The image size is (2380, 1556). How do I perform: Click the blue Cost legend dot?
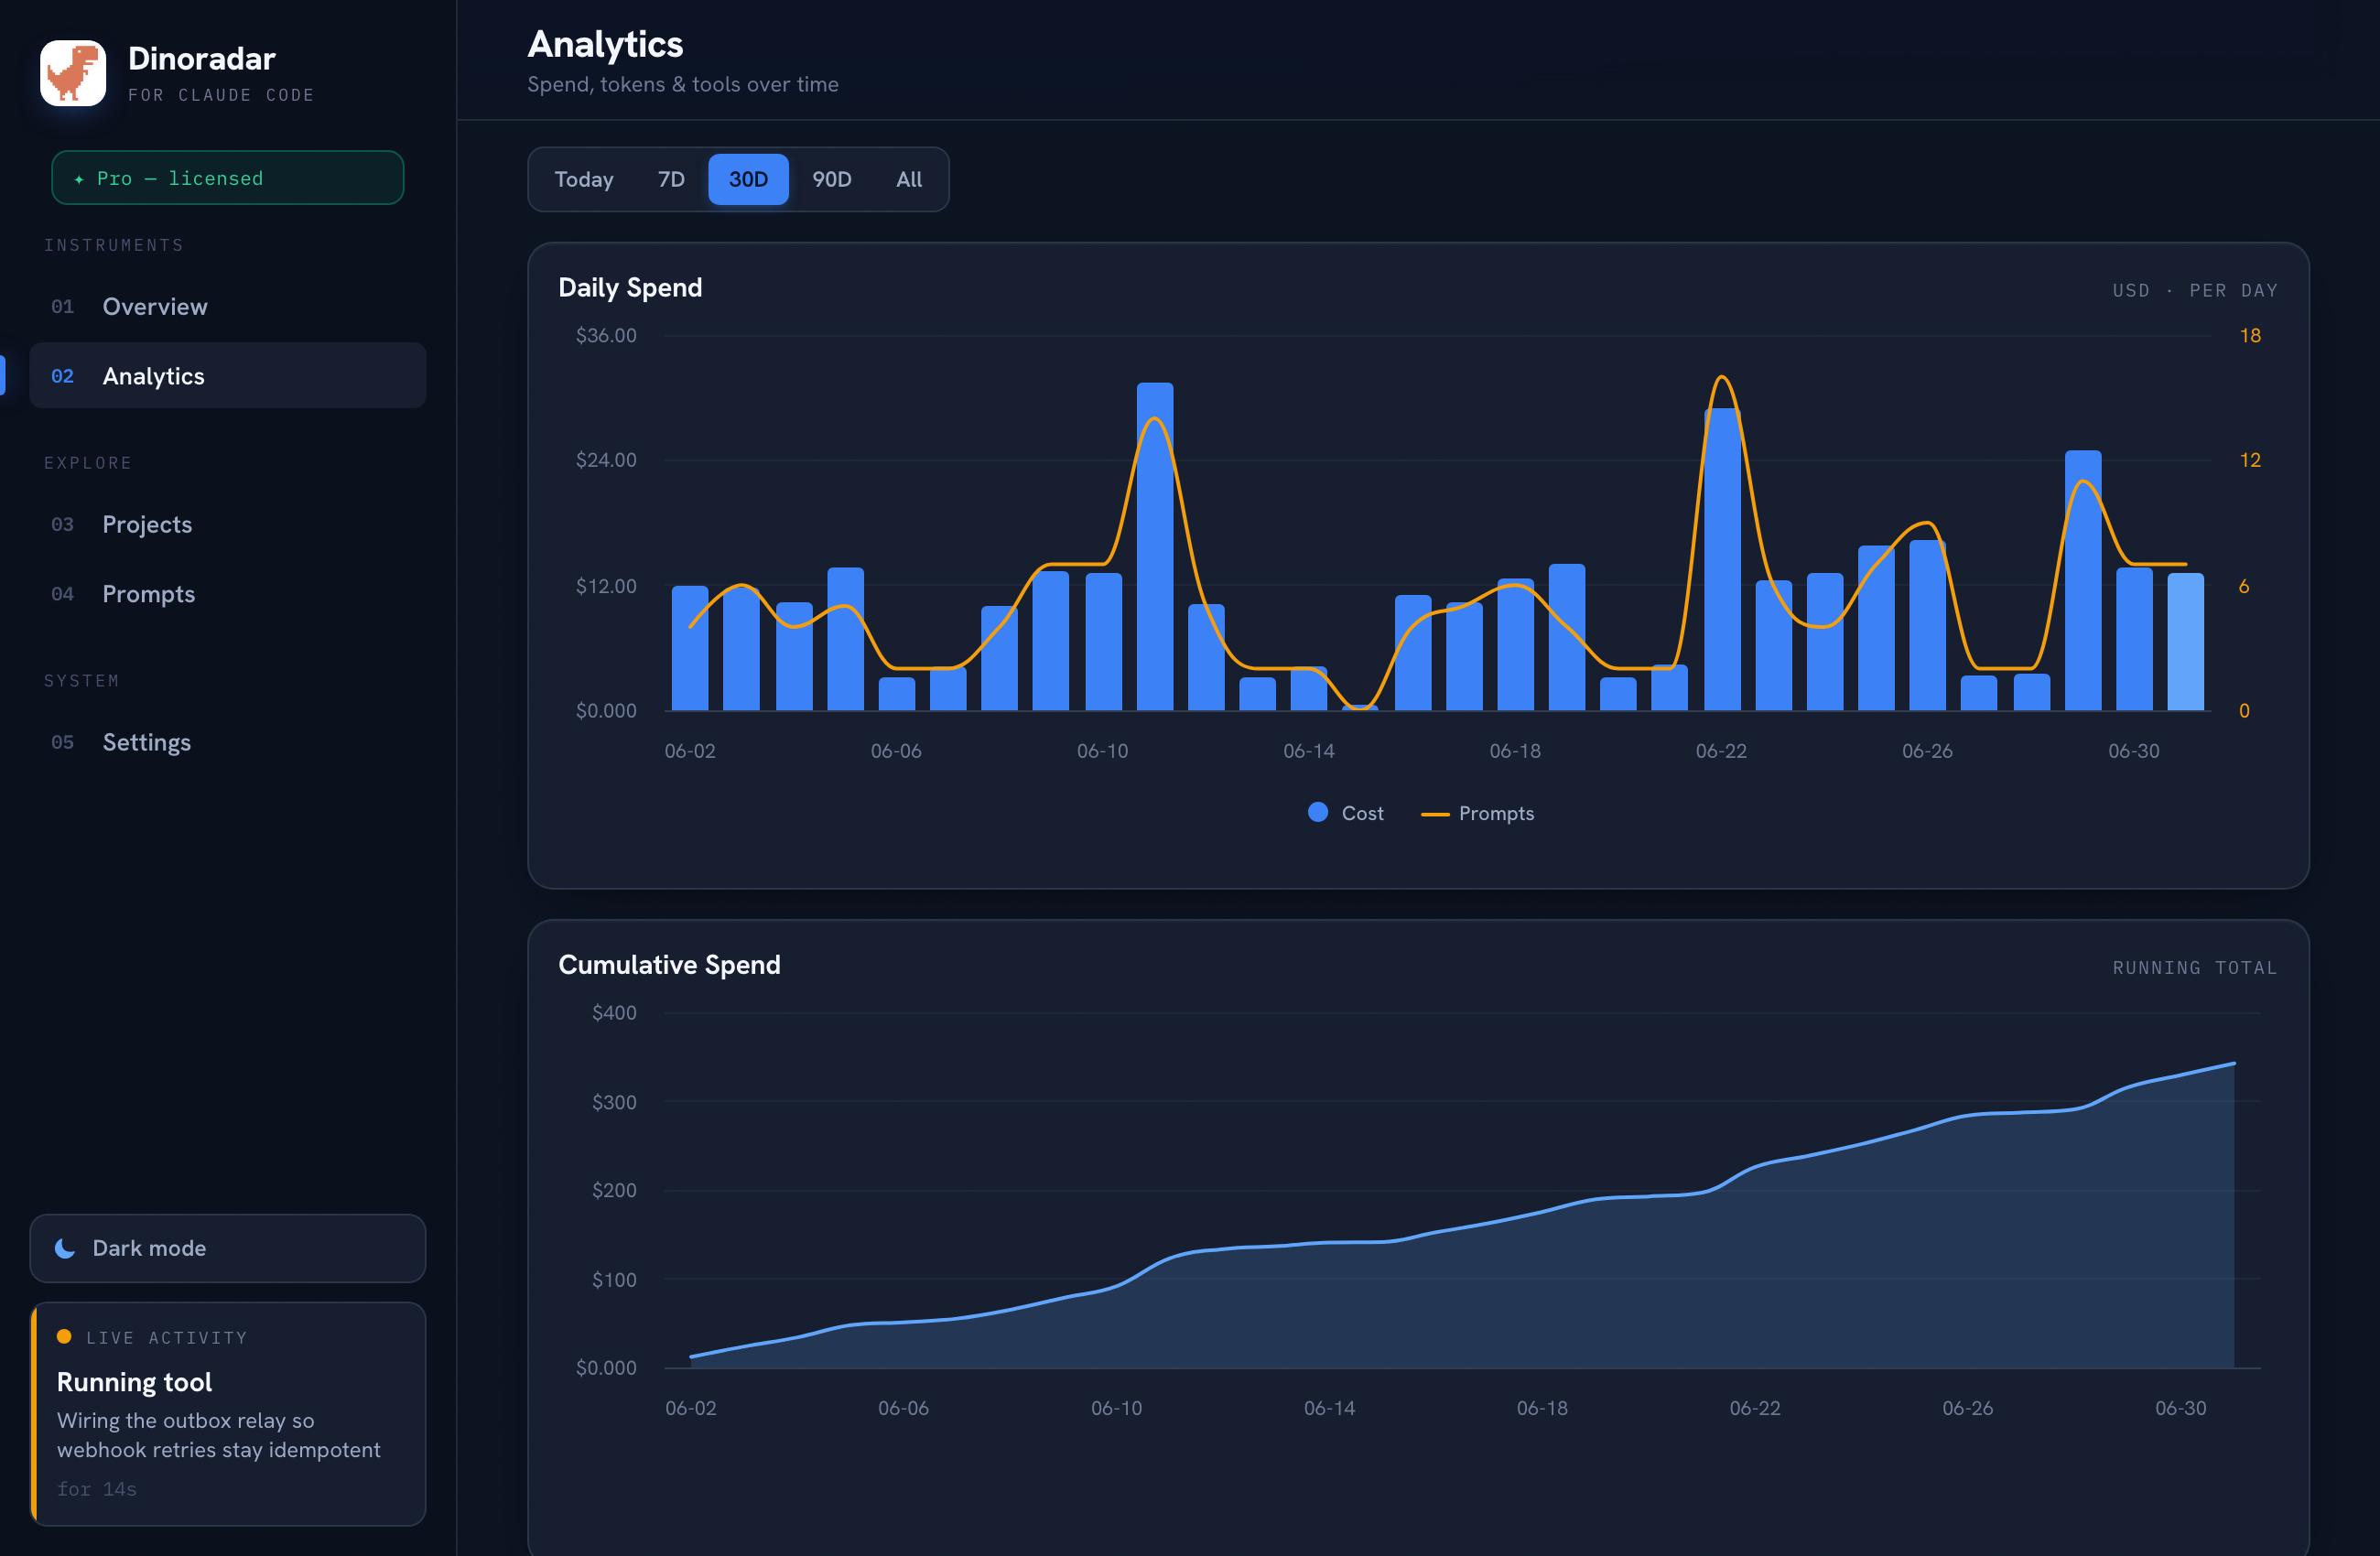point(1318,812)
